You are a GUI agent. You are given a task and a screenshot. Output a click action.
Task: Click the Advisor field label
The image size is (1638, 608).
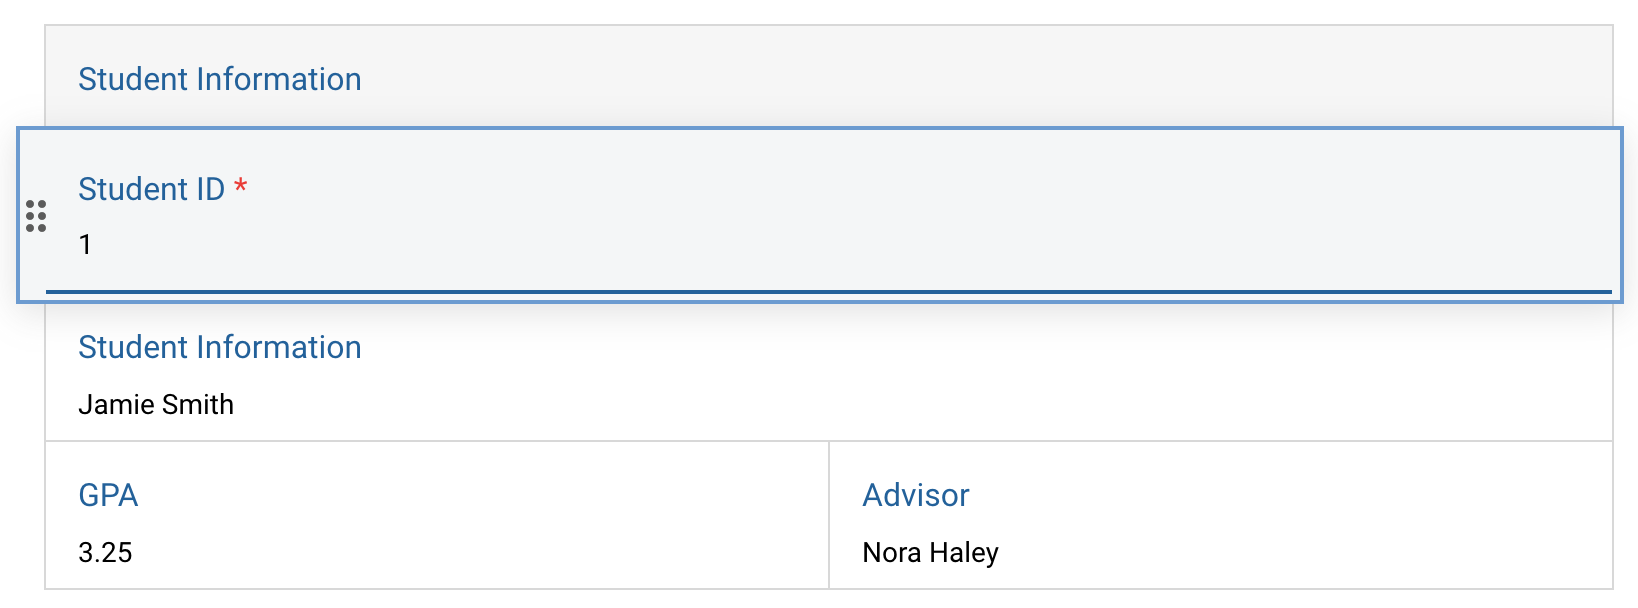click(x=916, y=494)
